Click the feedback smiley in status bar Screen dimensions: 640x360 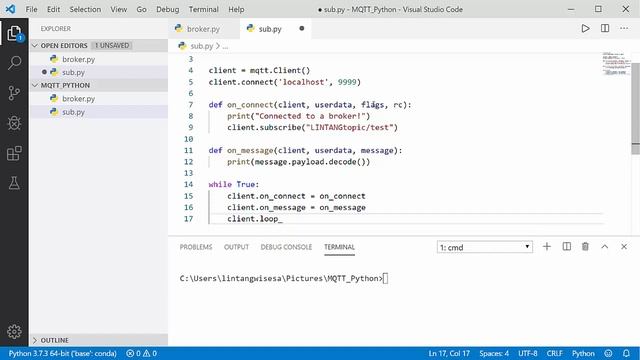coord(608,353)
